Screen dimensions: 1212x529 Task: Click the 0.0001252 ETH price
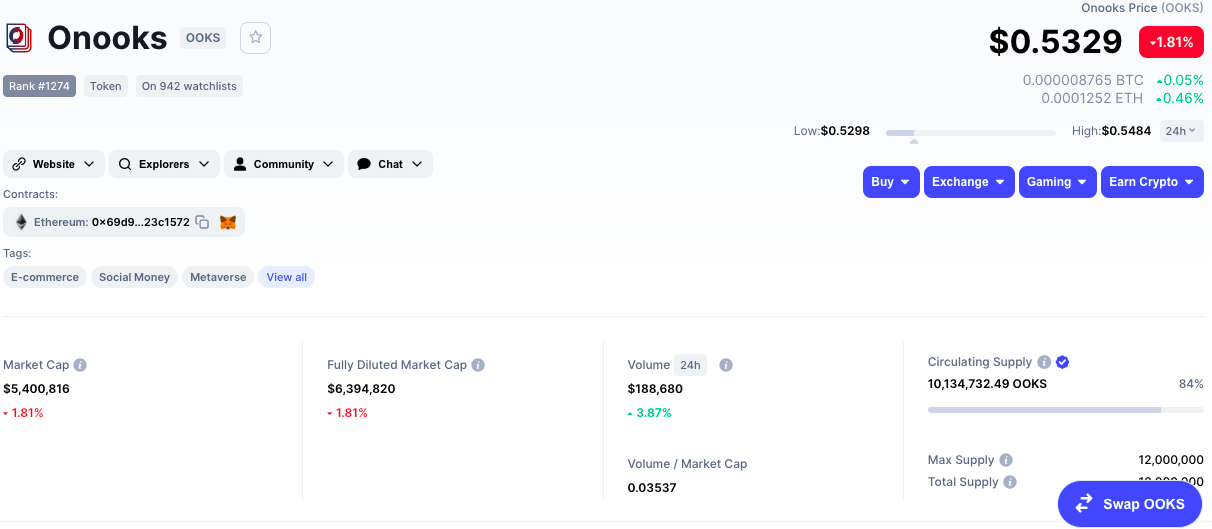[1092, 98]
